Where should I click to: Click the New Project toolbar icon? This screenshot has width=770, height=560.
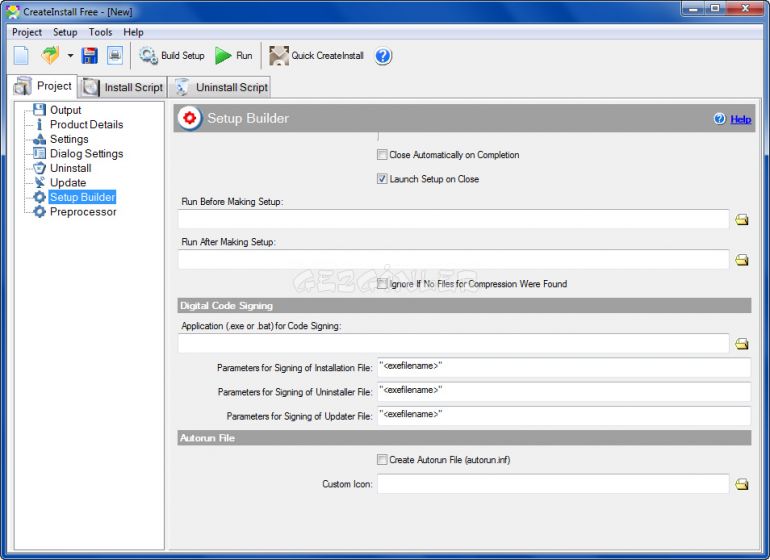coord(21,56)
